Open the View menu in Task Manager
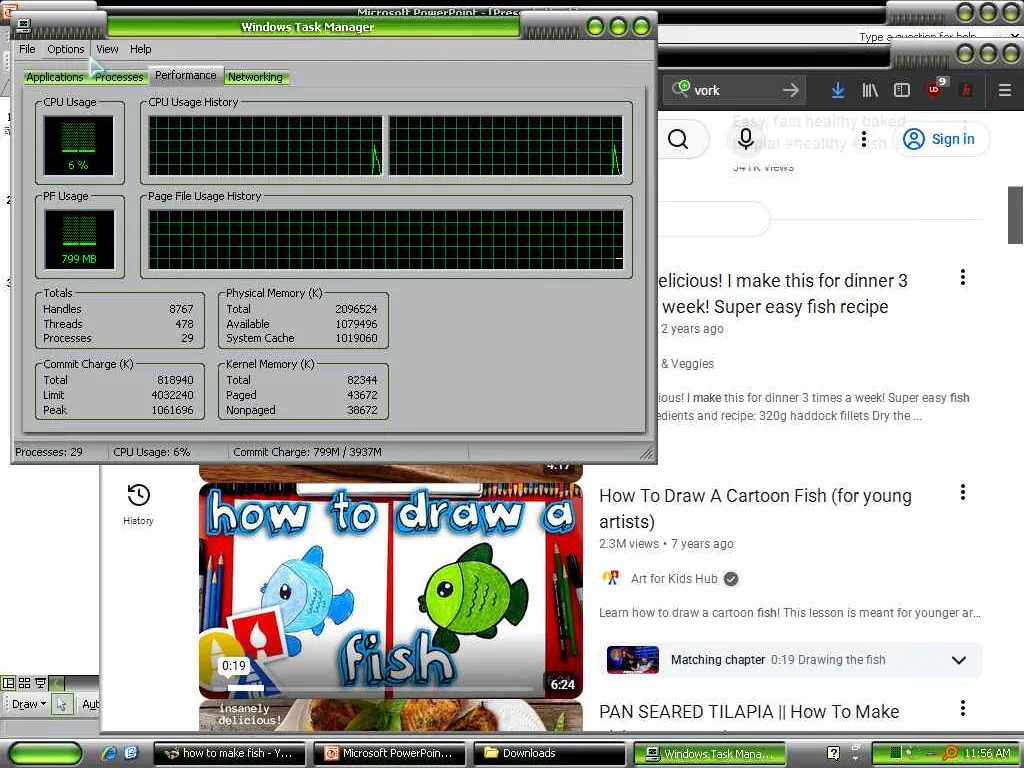This screenshot has width=1024, height=768. click(107, 49)
